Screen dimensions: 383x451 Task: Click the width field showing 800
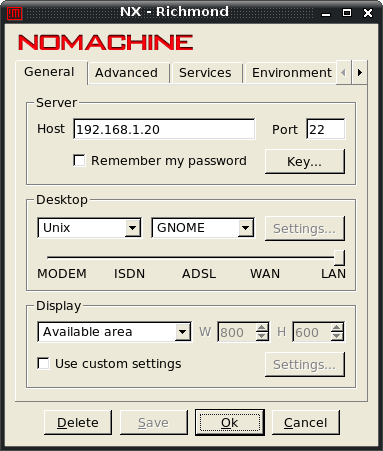(x=237, y=332)
